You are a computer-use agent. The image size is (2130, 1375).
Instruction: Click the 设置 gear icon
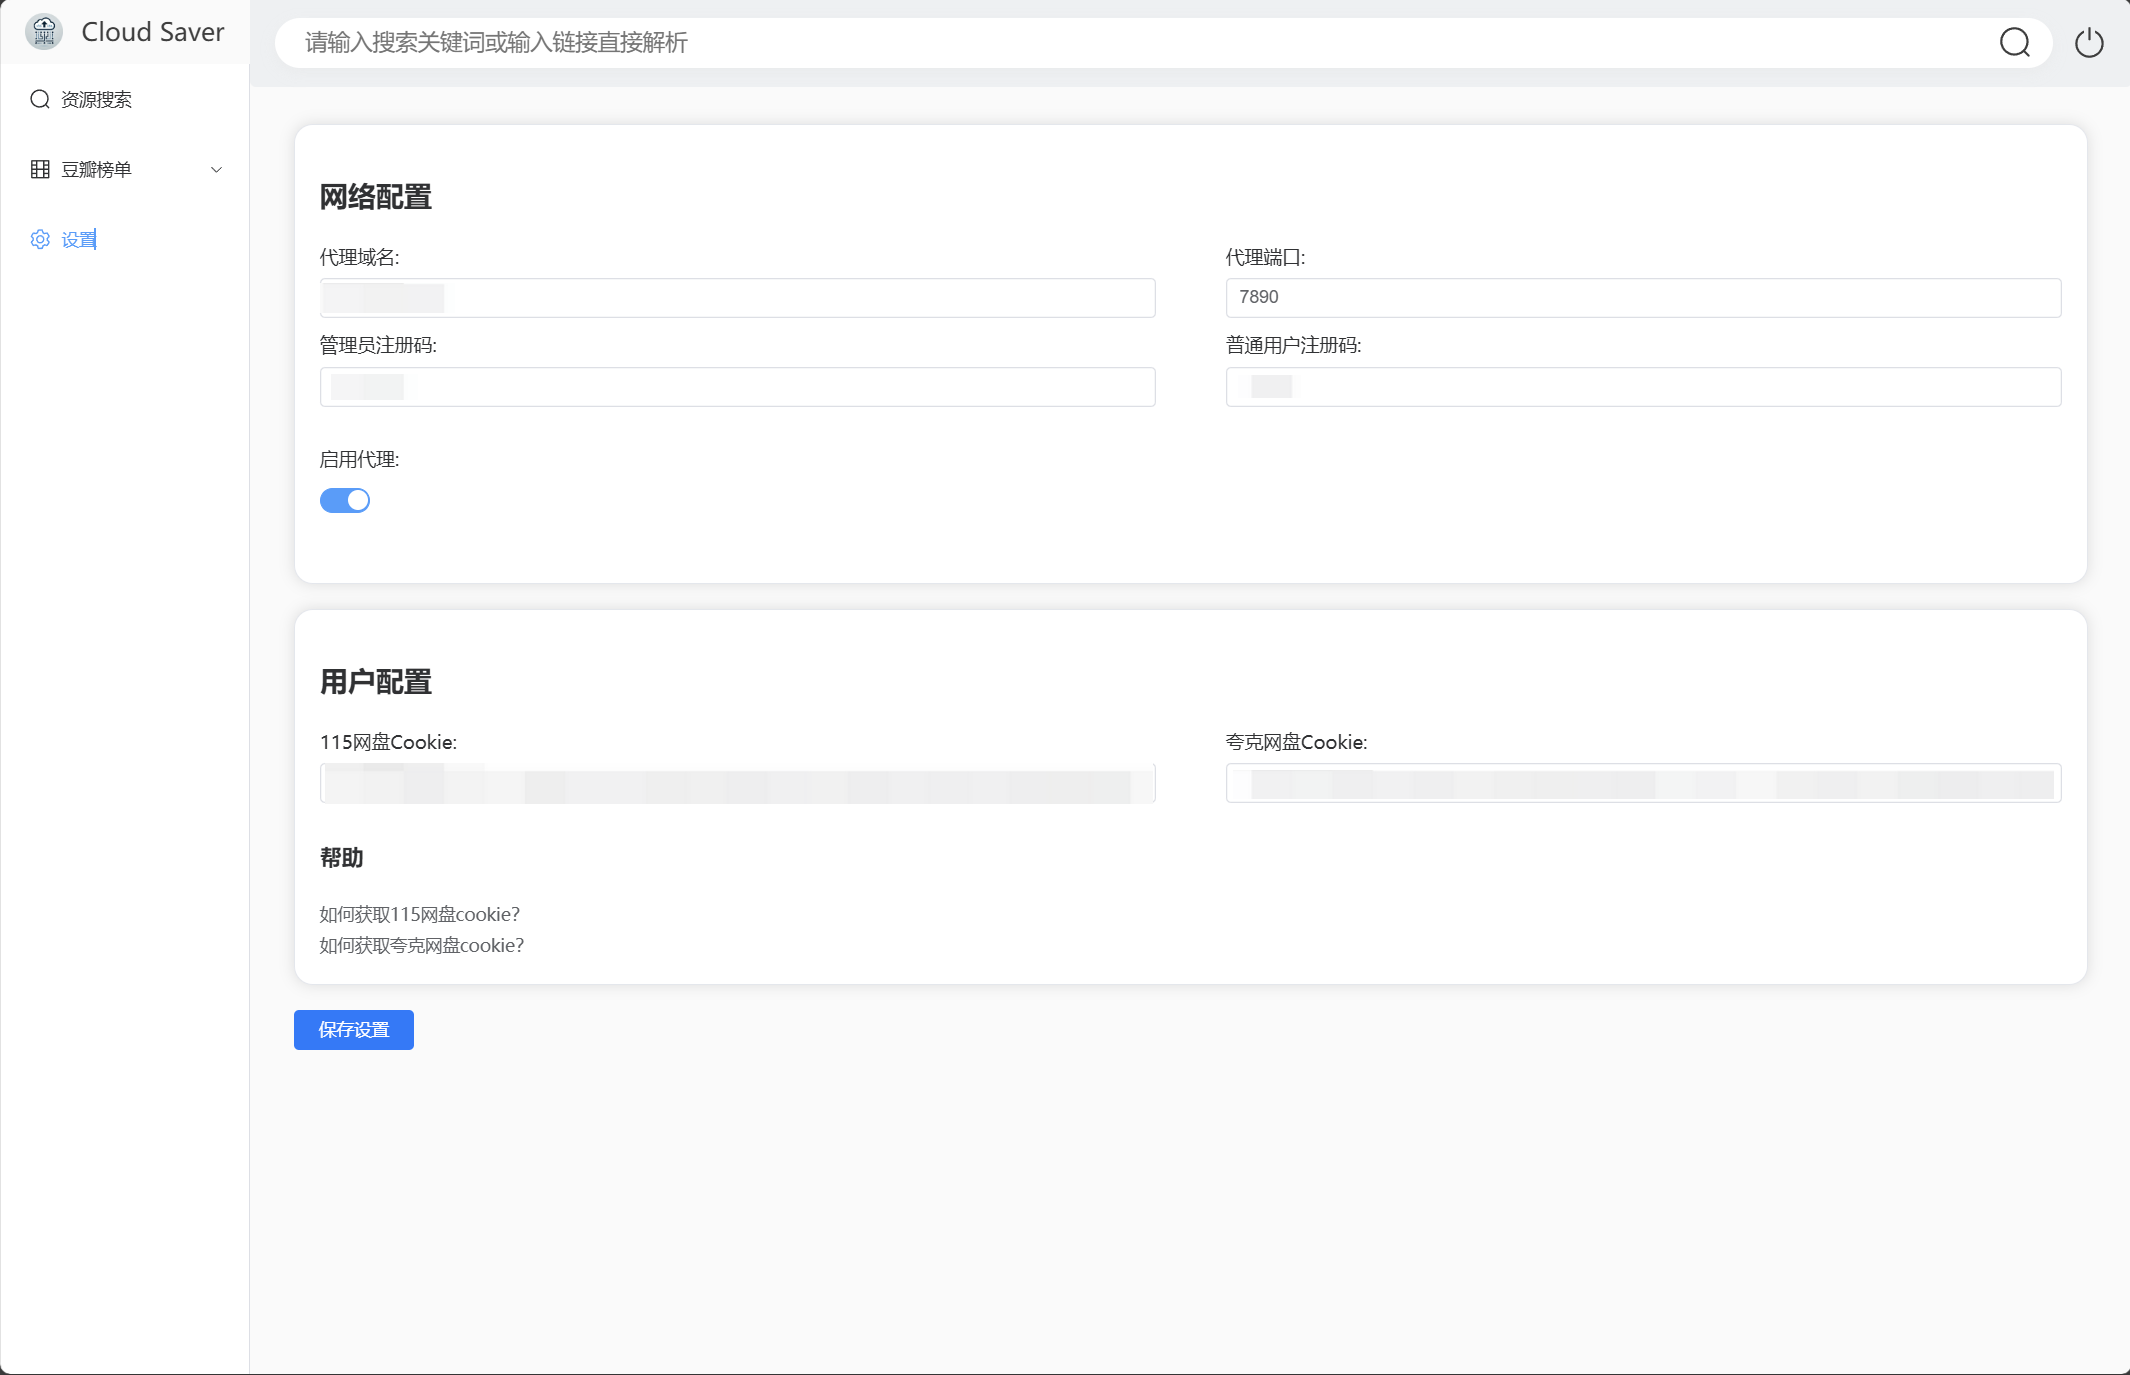[x=40, y=239]
